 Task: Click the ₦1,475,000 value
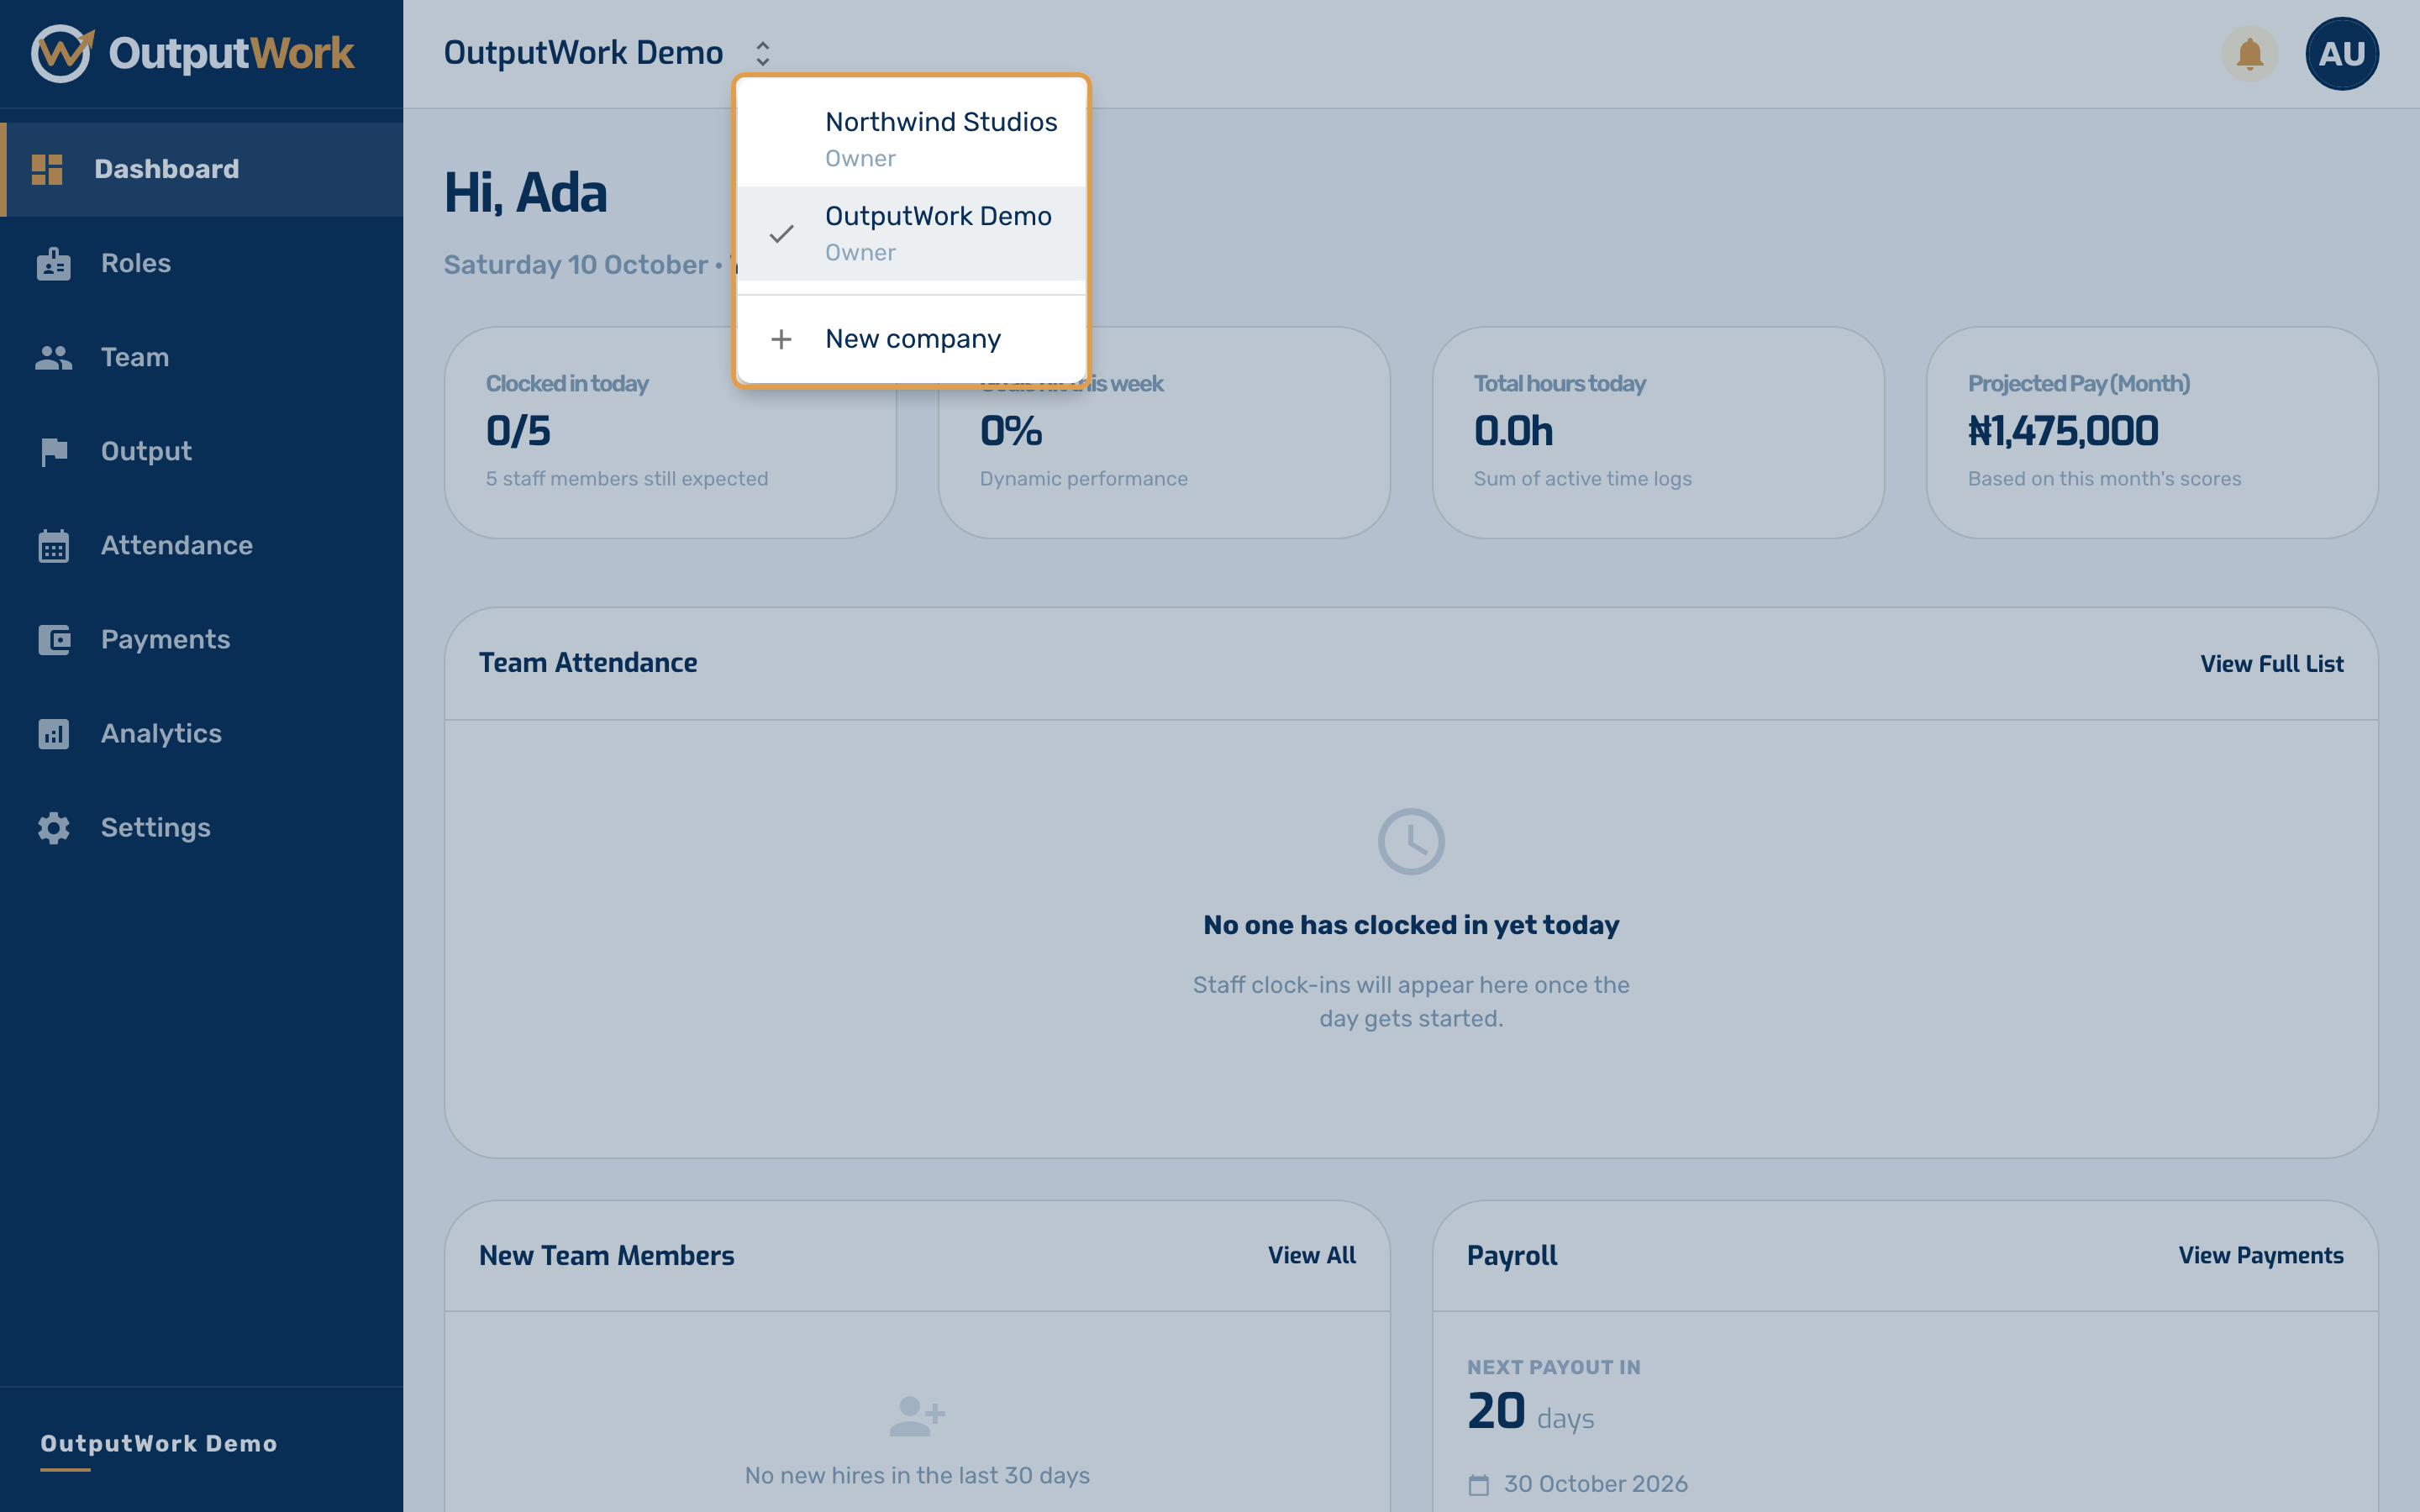tap(2063, 432)
